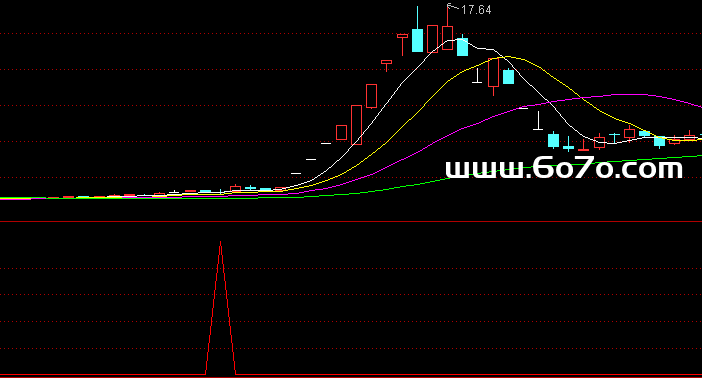This screenshot has height=378, width=702.
Task: Click the 17.64 high price label
Action: pyautogui.click(x=476, y=10)
